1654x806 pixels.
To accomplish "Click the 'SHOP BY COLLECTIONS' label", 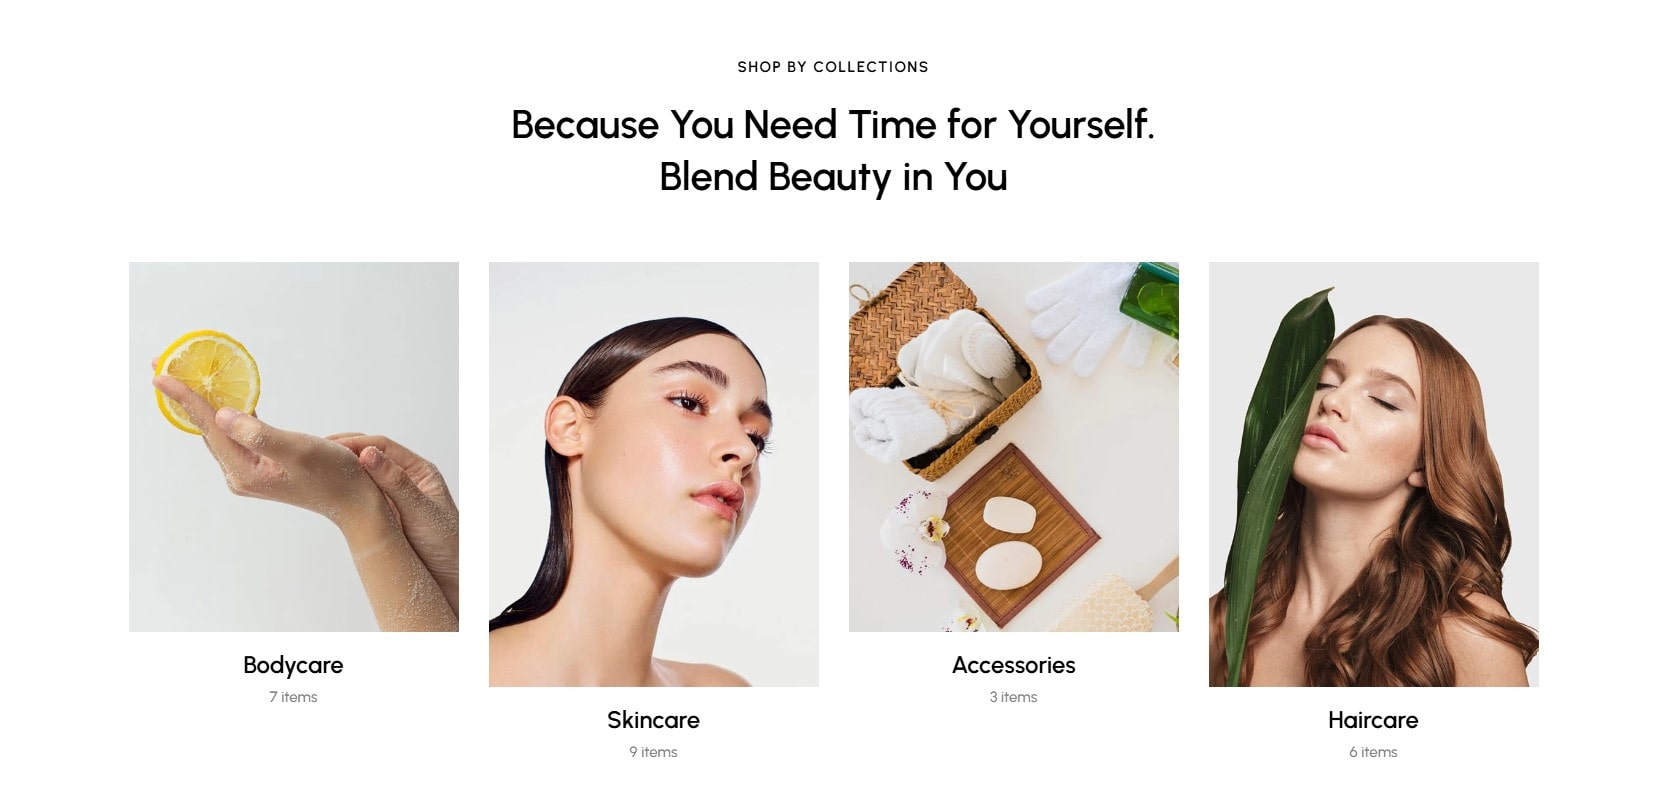I will point(833,67).
